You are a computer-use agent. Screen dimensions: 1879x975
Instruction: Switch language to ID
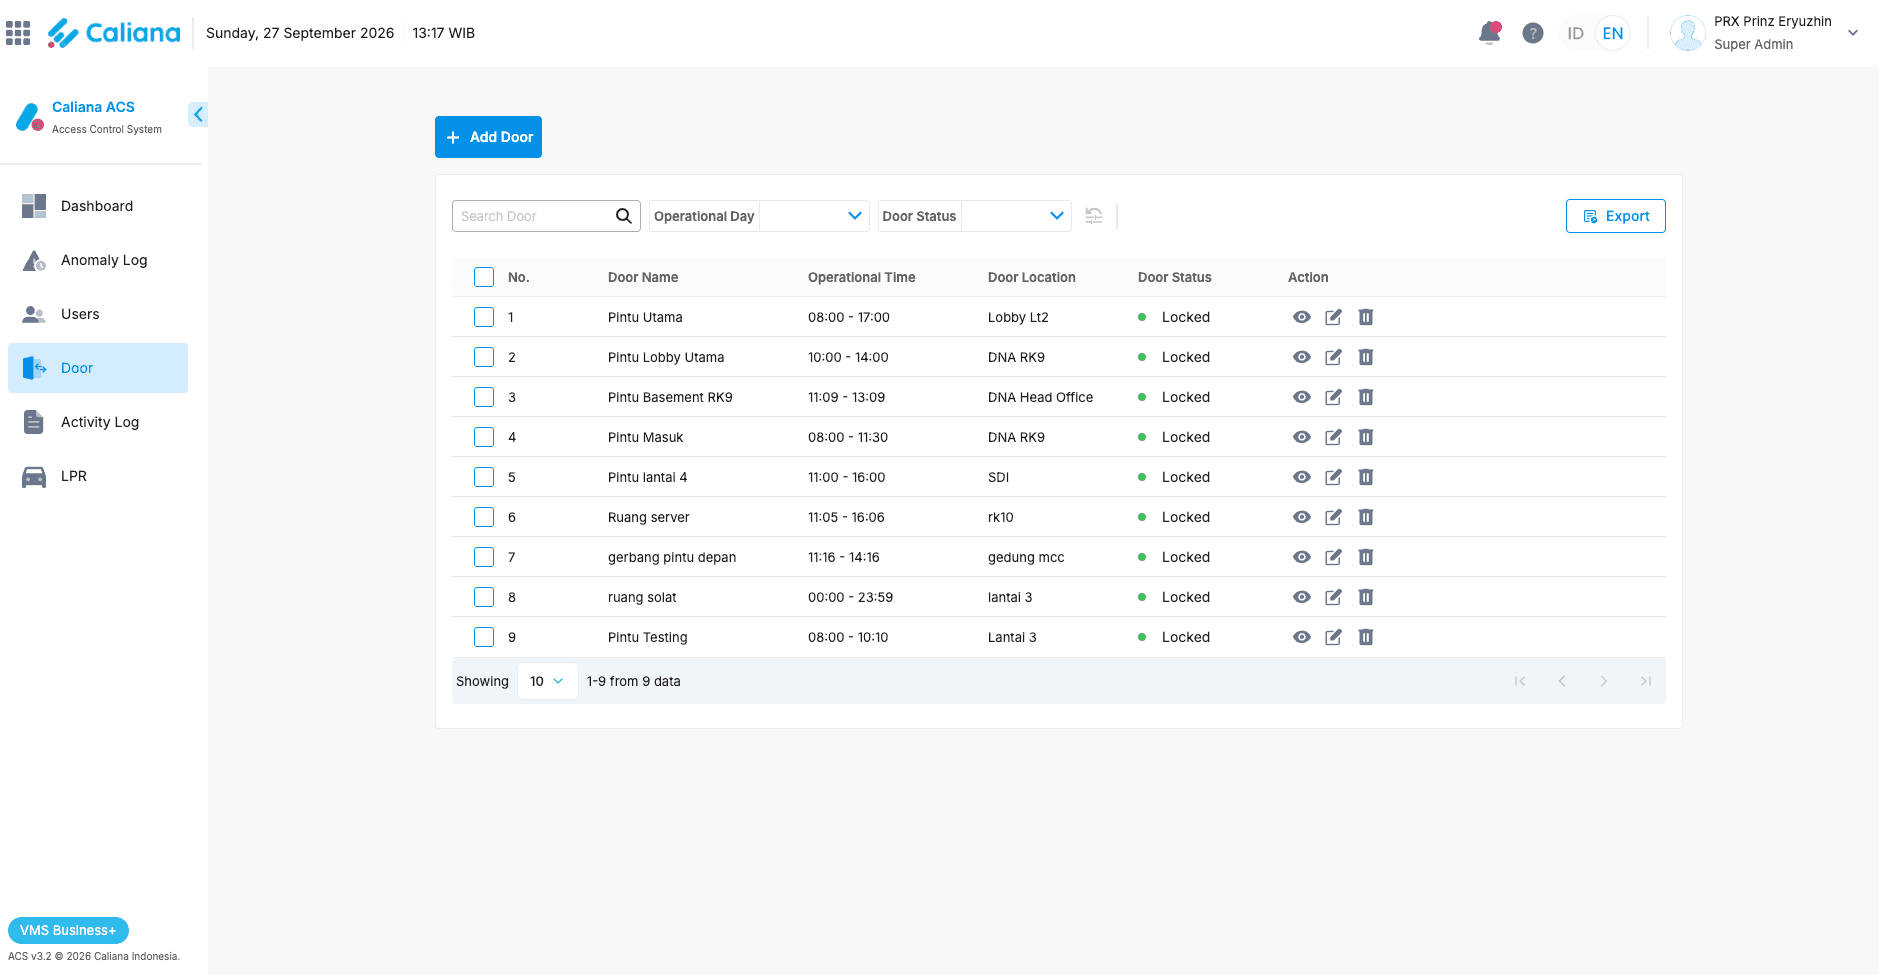point(1575,33)
